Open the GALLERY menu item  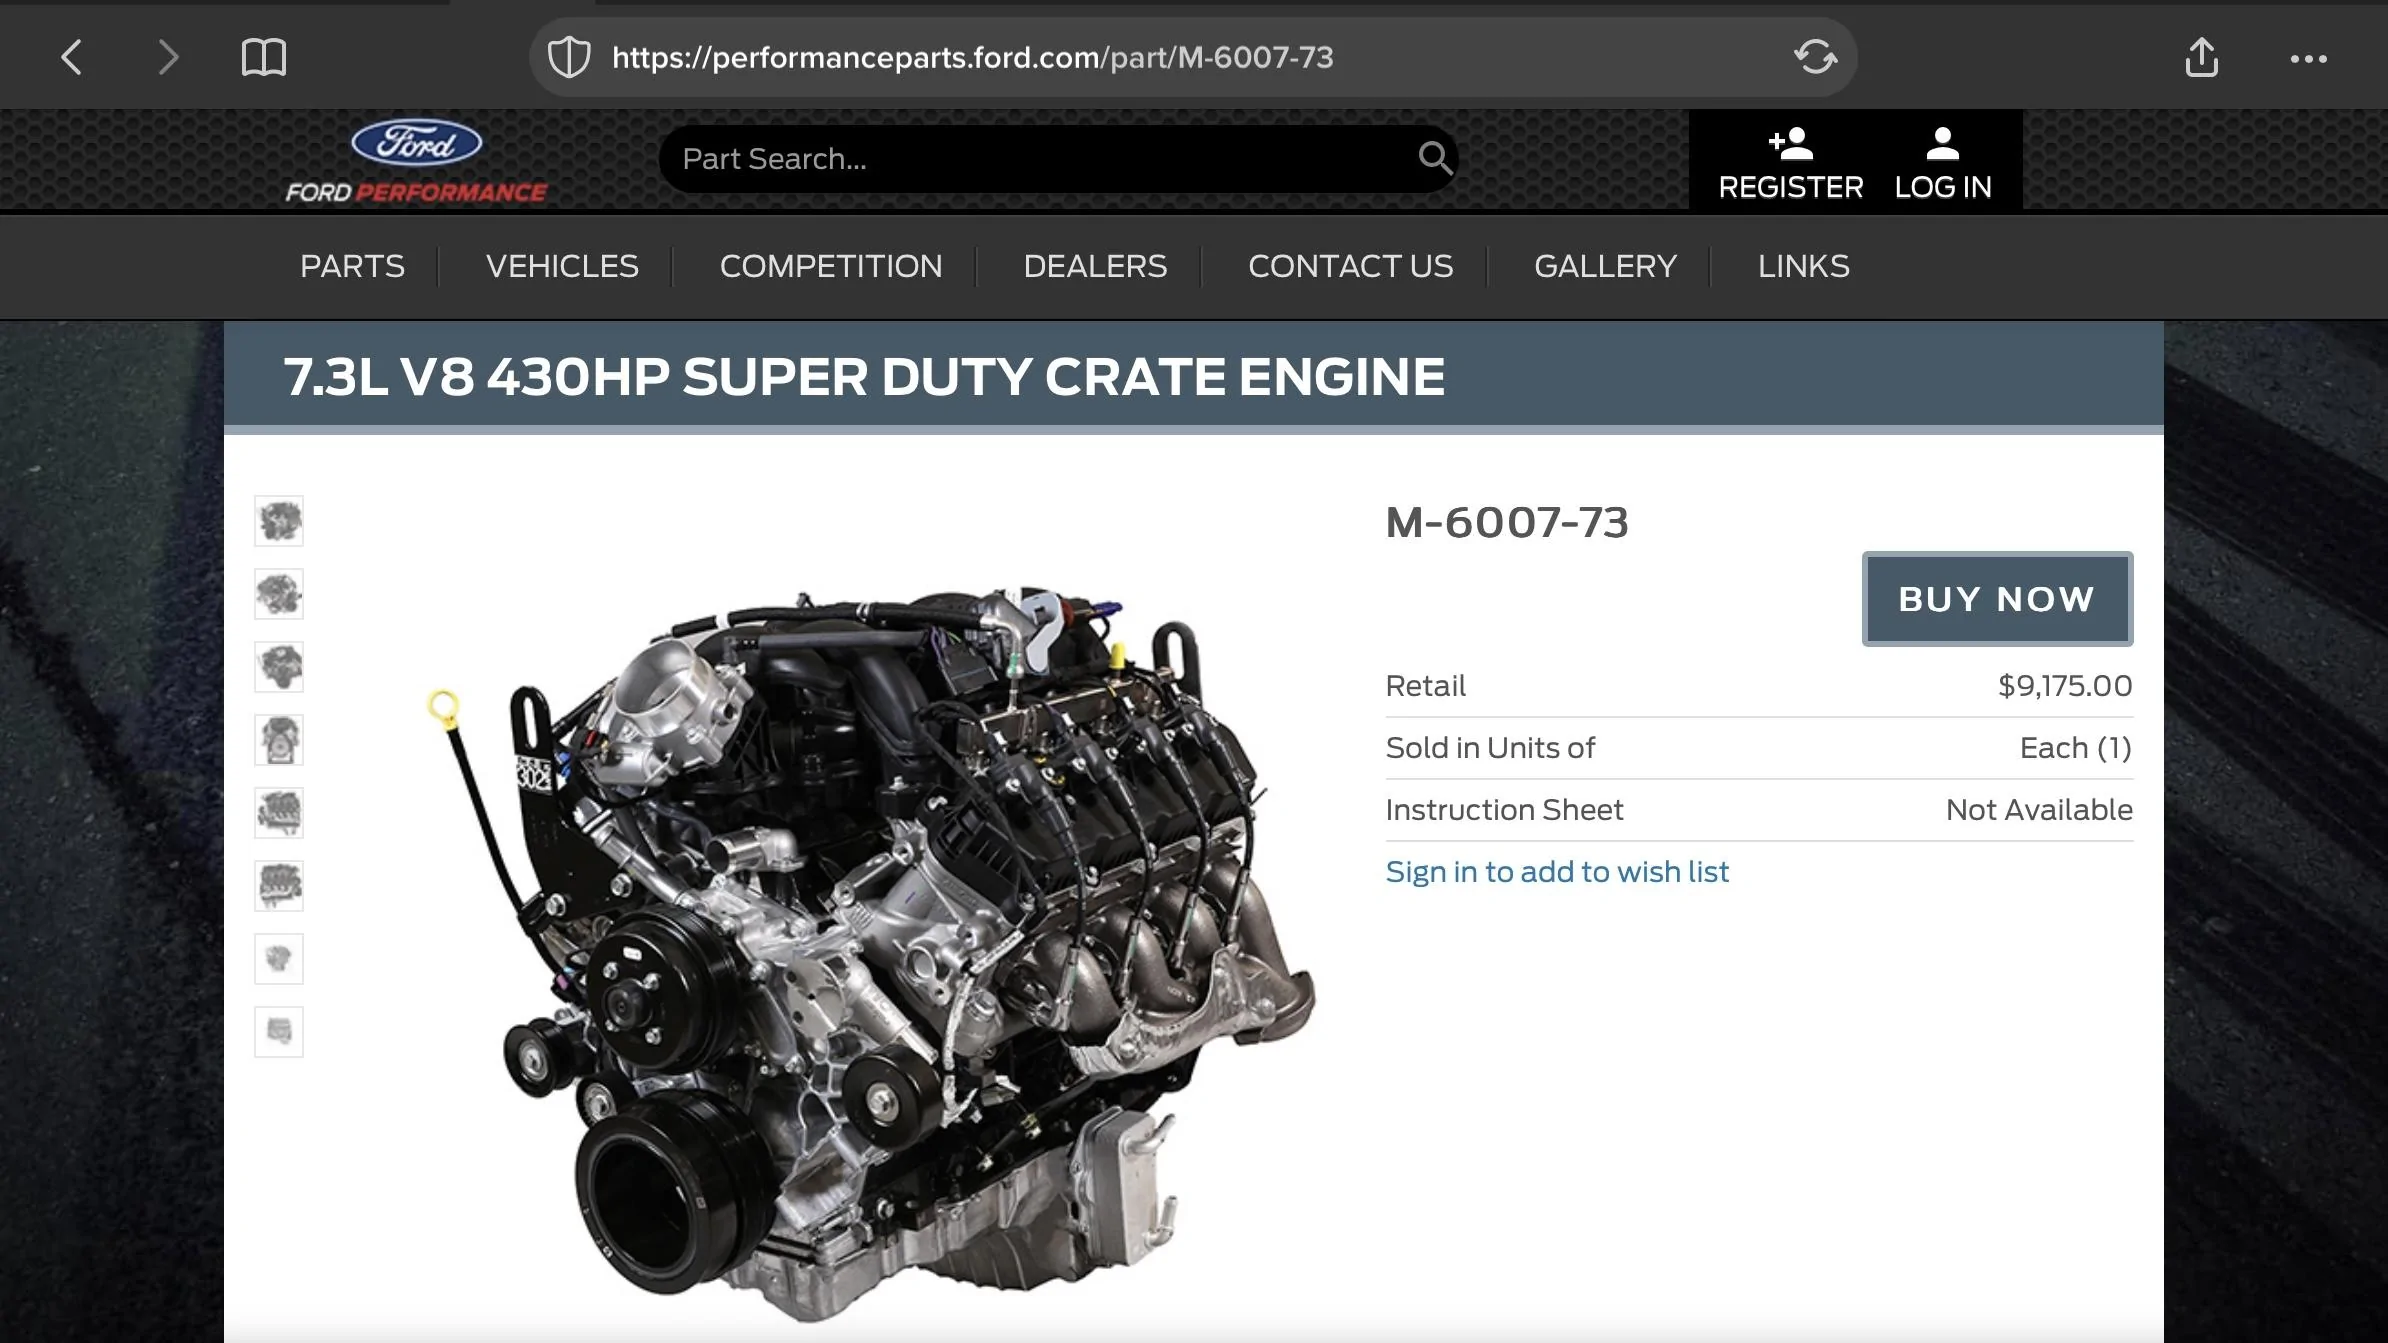coord(1605,266)
